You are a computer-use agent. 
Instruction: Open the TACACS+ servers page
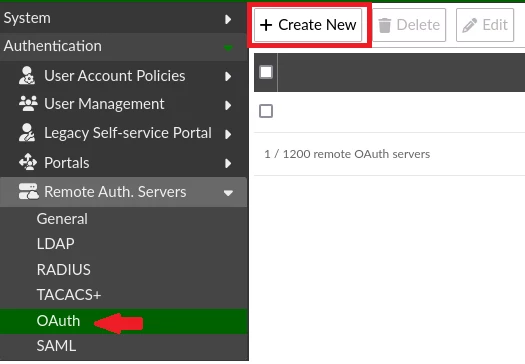pos(123,295)
